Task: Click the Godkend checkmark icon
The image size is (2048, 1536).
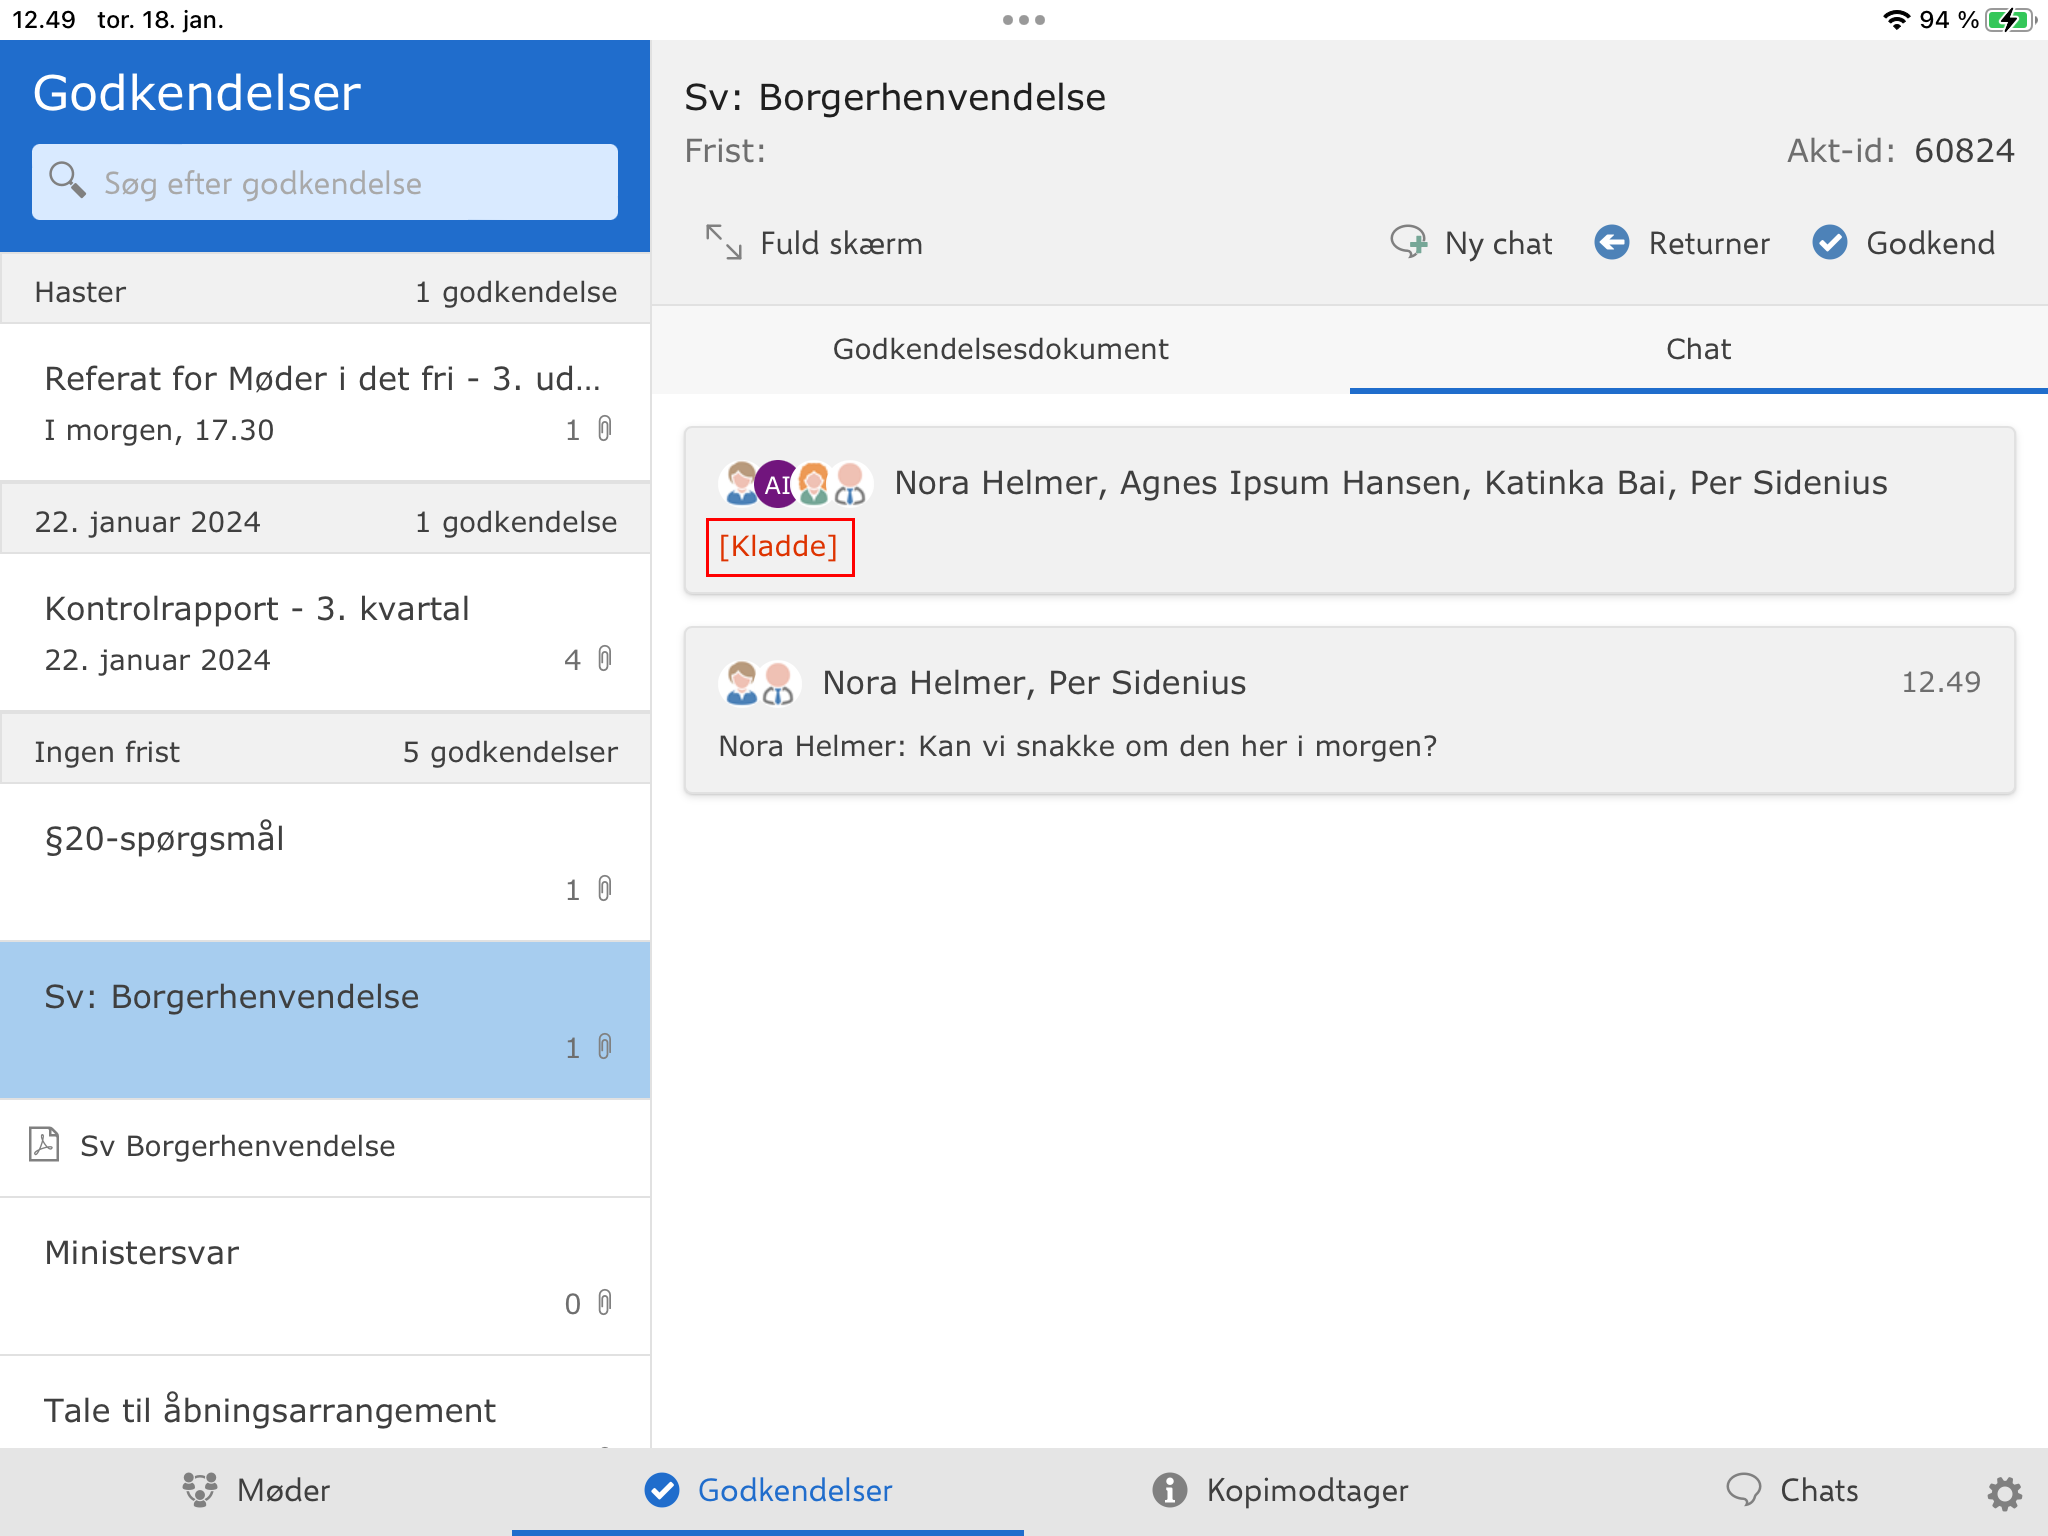Action: coord(1829,242)
